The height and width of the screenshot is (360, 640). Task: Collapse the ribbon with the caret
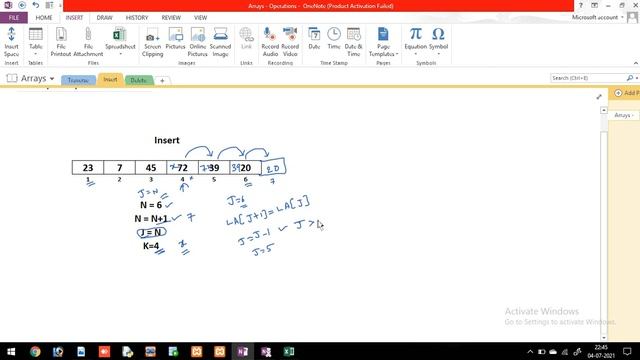[x=636, y=63]
